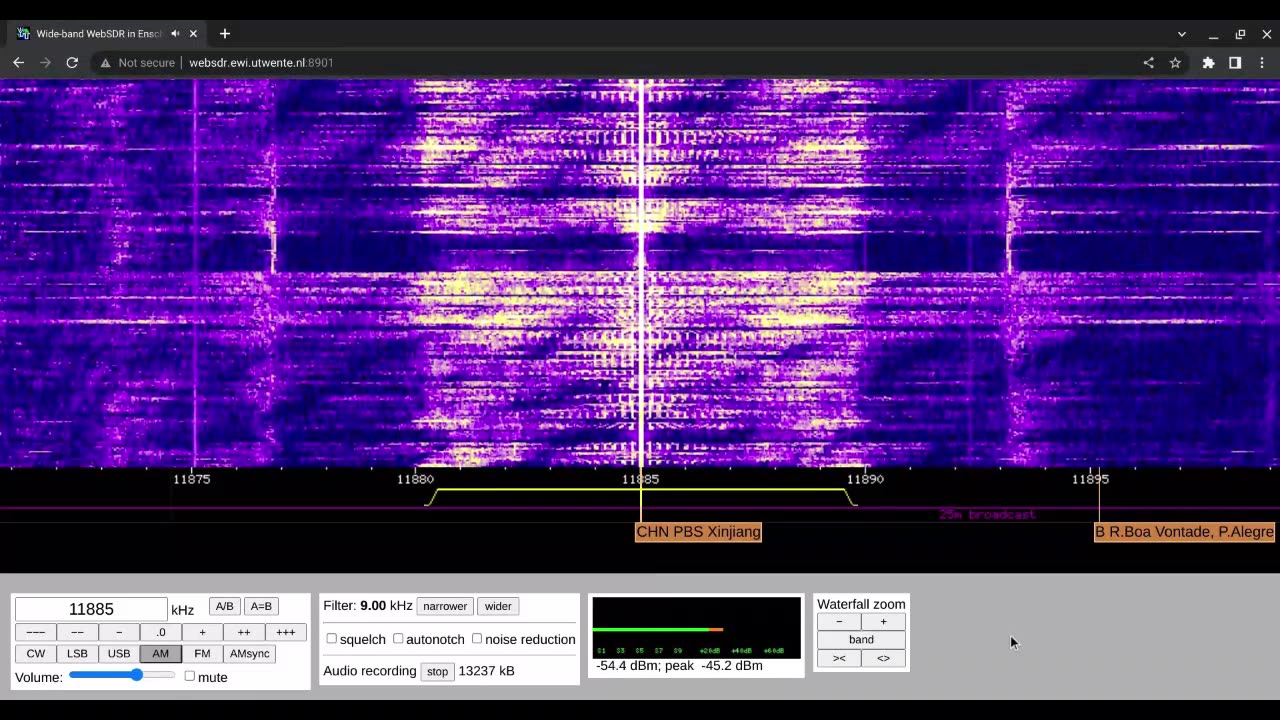Open the browser extensions puzzle icon
1280x720 pixels.
(x=1208, y=62)
